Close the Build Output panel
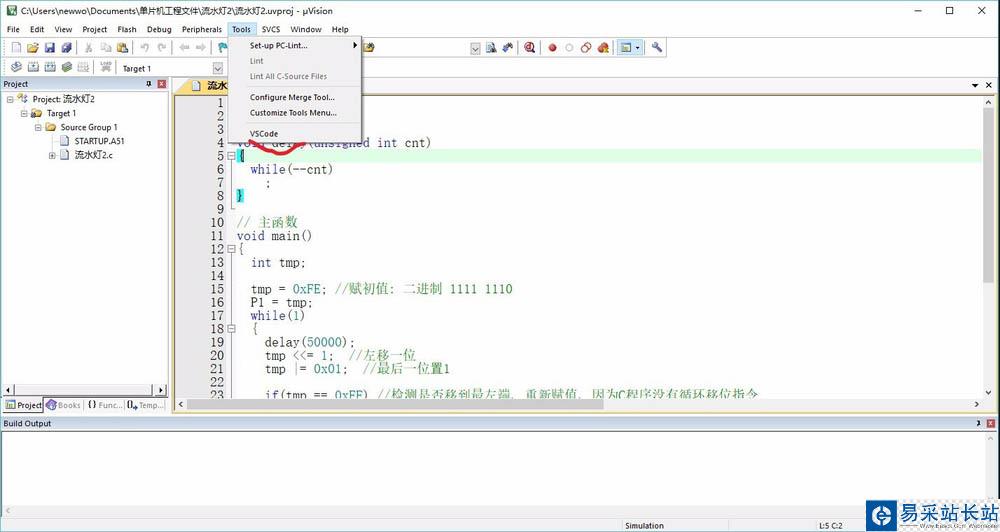 click(990, 424)
